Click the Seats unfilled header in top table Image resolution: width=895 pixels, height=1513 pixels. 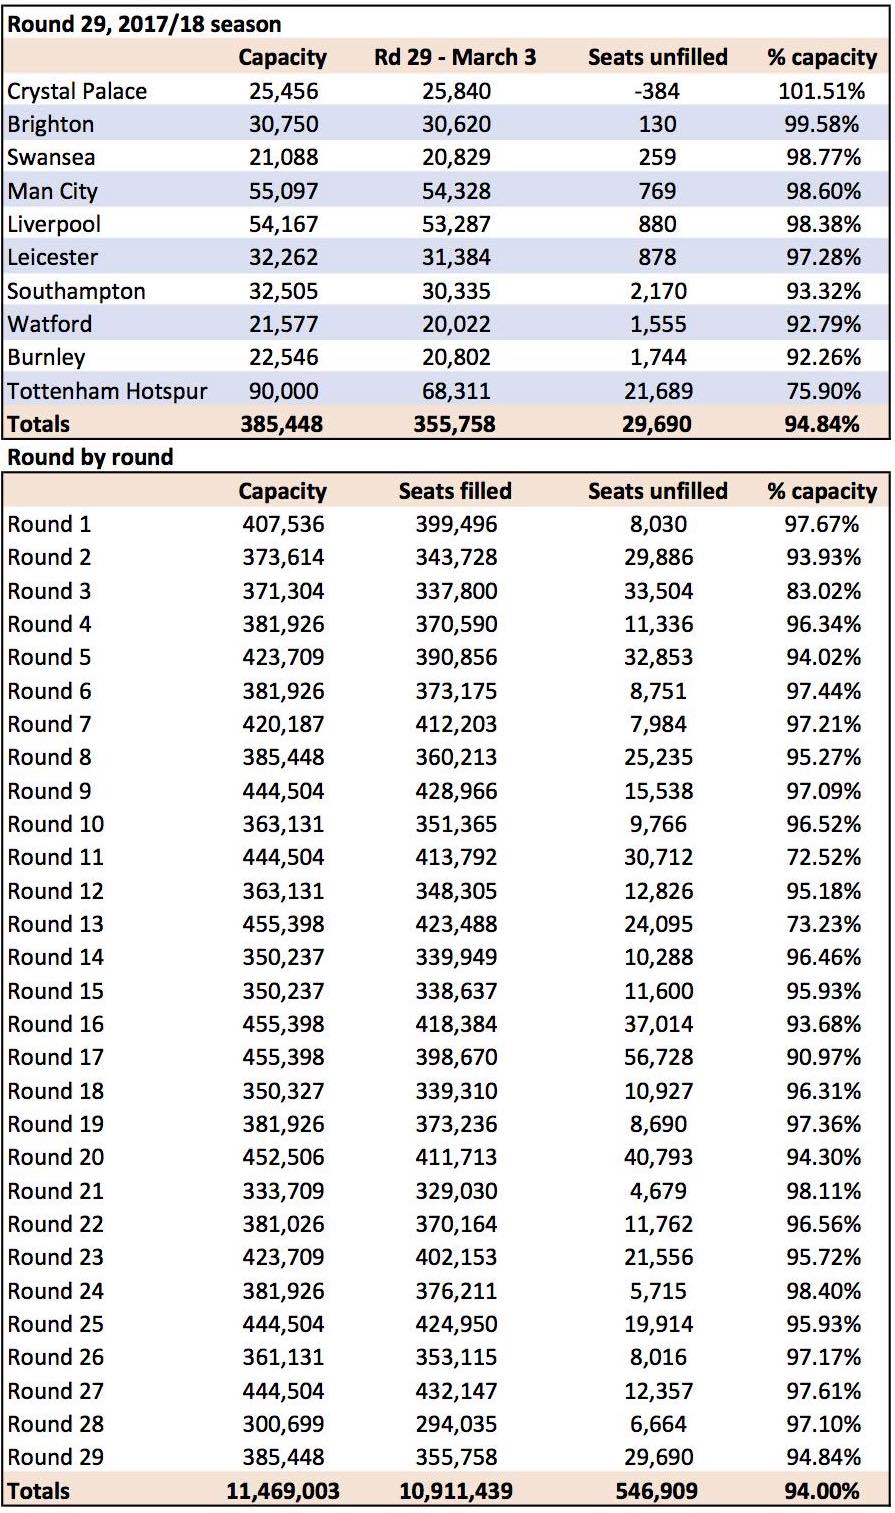click(657, 57)
